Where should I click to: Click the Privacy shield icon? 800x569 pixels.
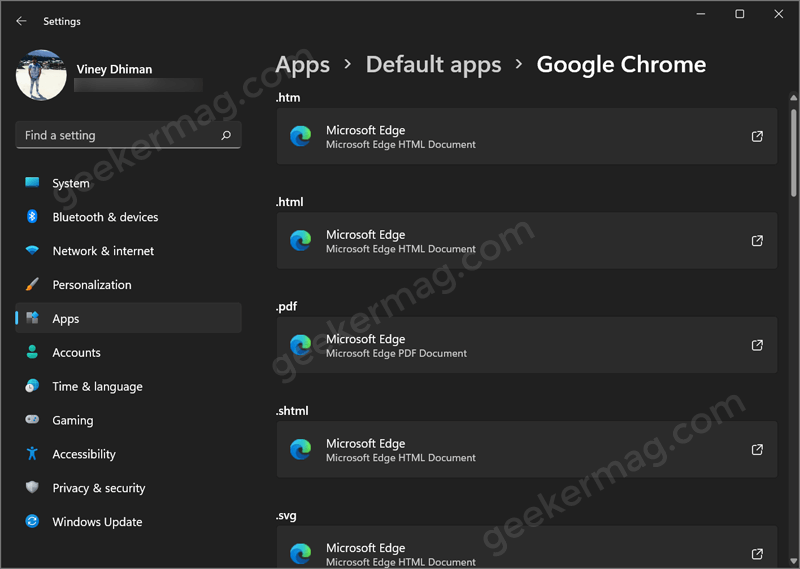[32, 487]
